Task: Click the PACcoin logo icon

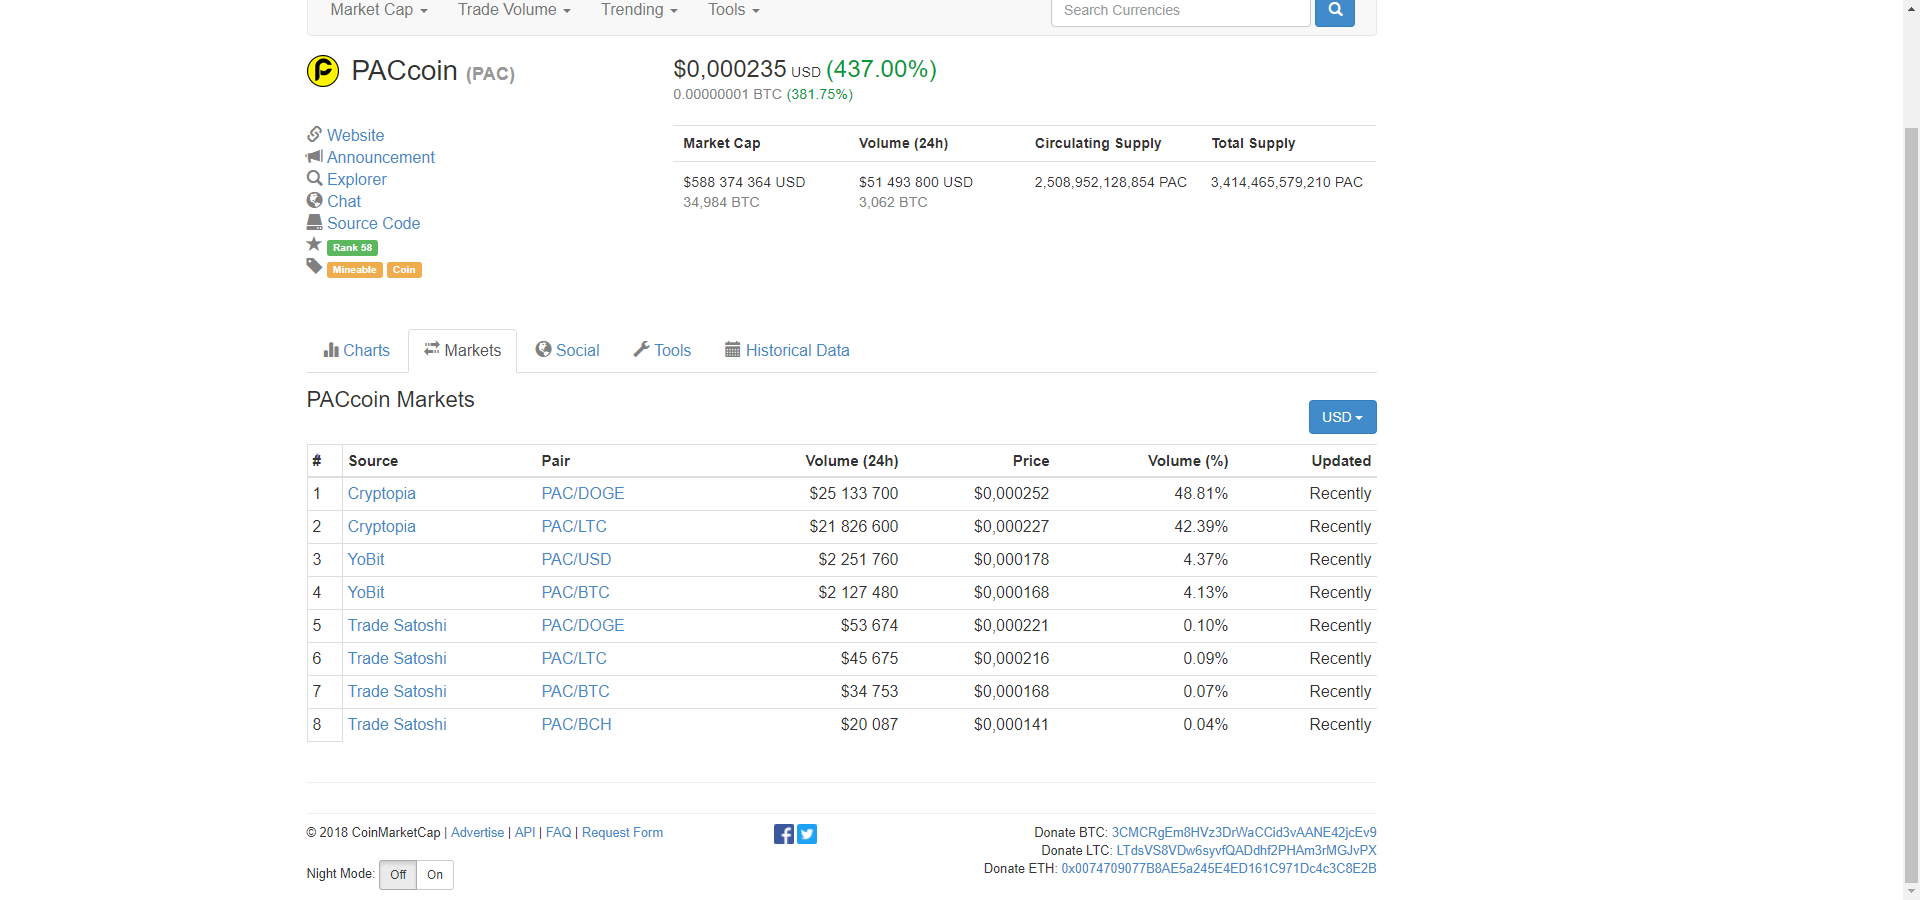Action: (x=323, y=71)
